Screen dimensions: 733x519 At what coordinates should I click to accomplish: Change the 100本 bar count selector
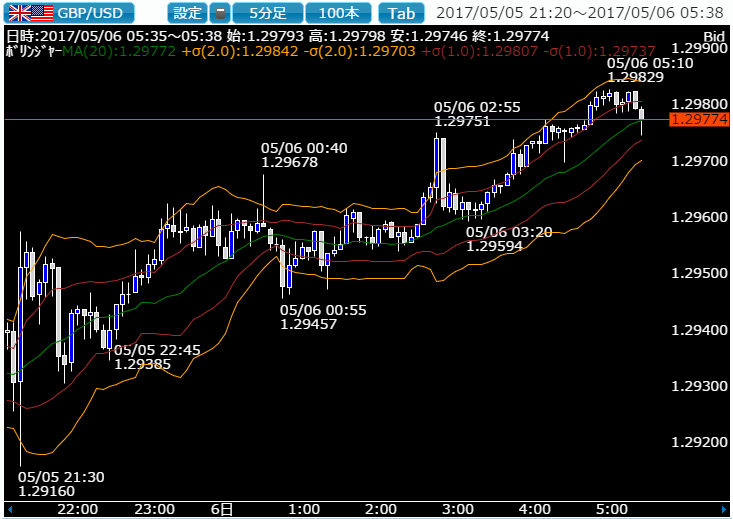click(338, 13)
